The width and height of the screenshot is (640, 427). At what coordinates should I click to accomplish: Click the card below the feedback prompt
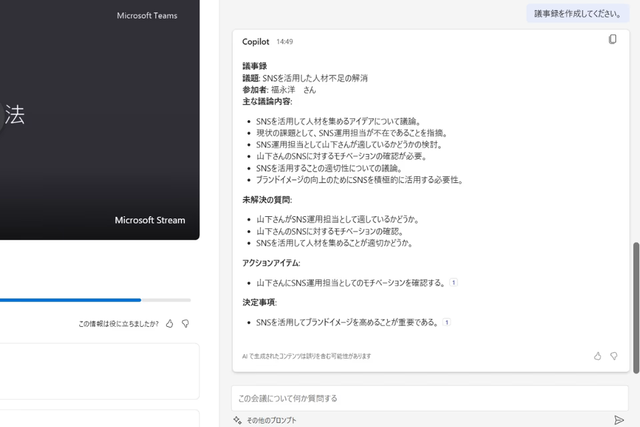tap(100, 370)
